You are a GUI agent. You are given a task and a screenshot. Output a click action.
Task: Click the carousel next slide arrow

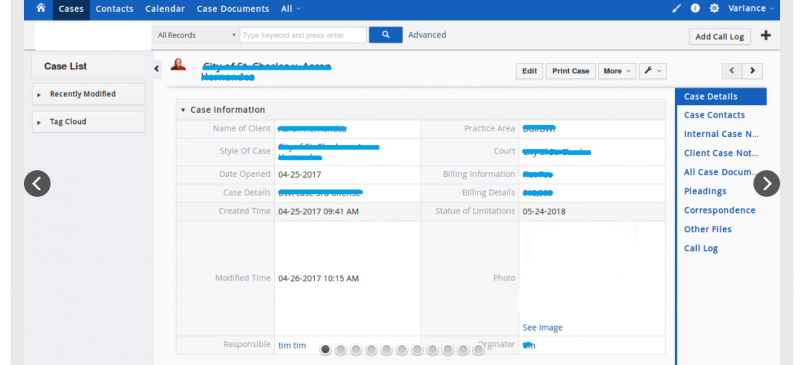tap(766, 183)
